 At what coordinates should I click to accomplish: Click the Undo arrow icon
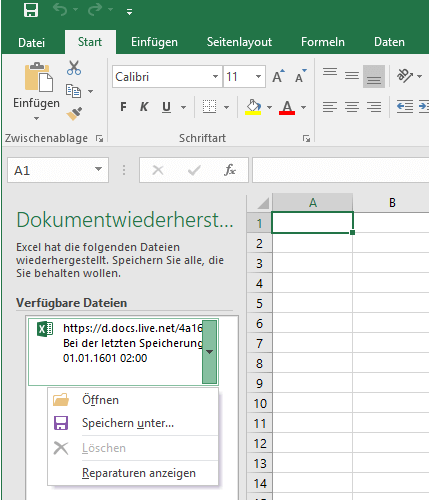60,10
